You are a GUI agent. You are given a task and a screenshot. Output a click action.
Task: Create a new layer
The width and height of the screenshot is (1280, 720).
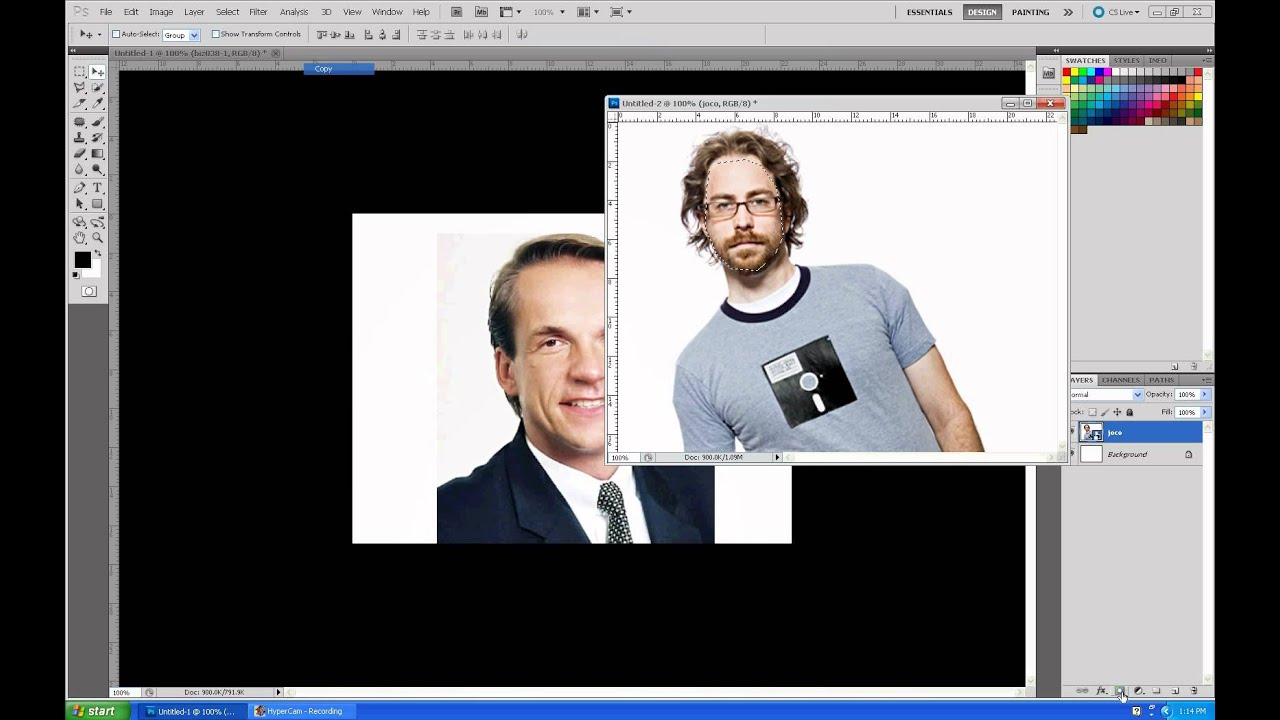pyautogui.click(x=1175, y=691)
